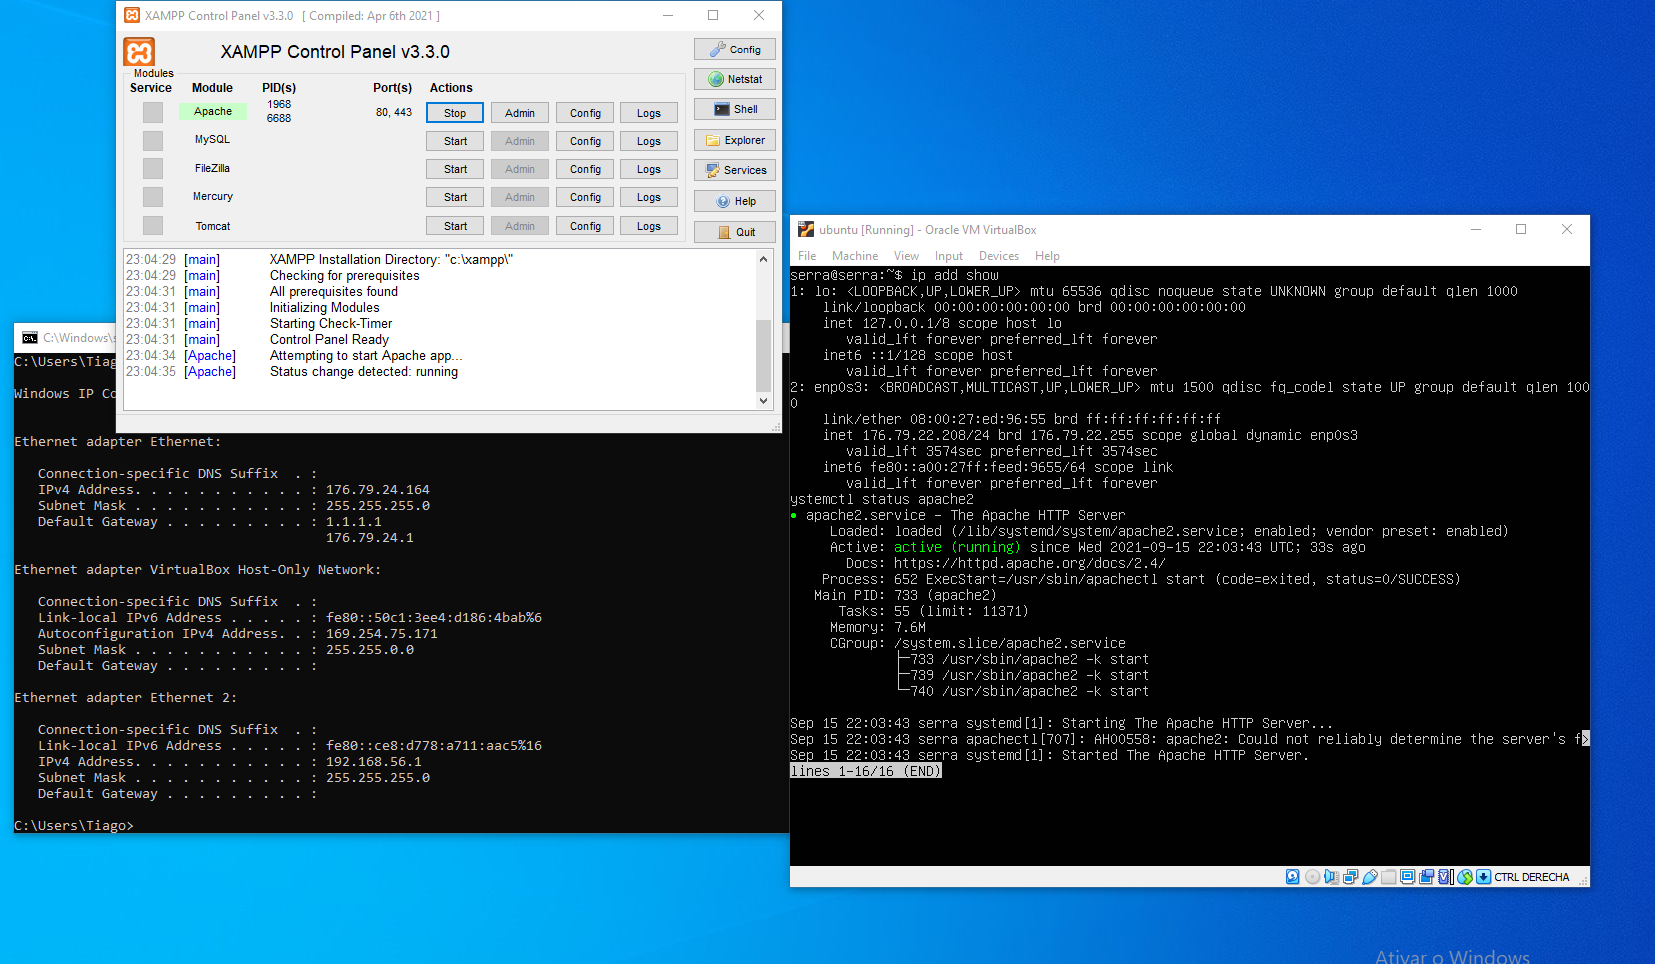Click the audio speaker icon in VirtualBox status bar
Viewport: 1655px width, 964px height.
1331,877
